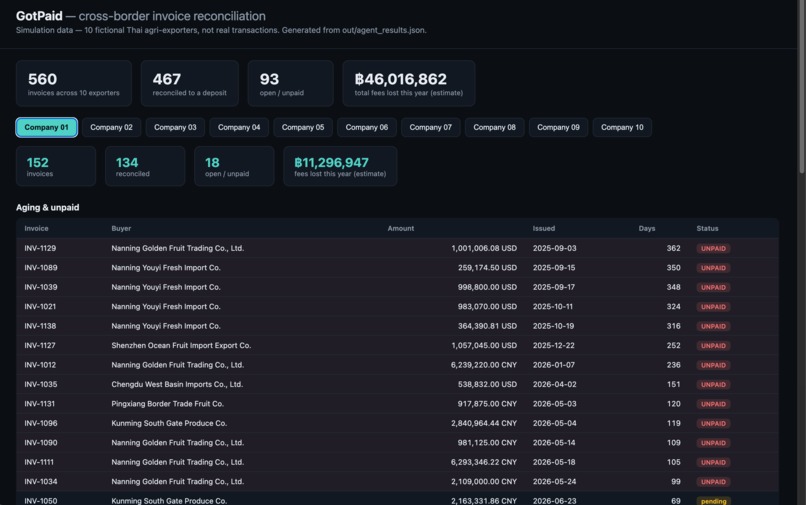Click the 152 invoices company card

click(56, 166)
